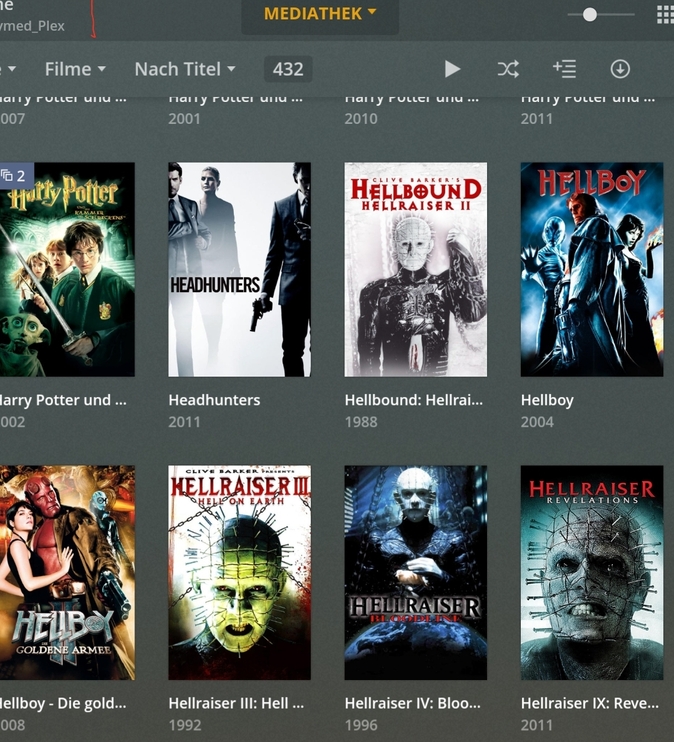Play all movies in the library

[452, 69]
